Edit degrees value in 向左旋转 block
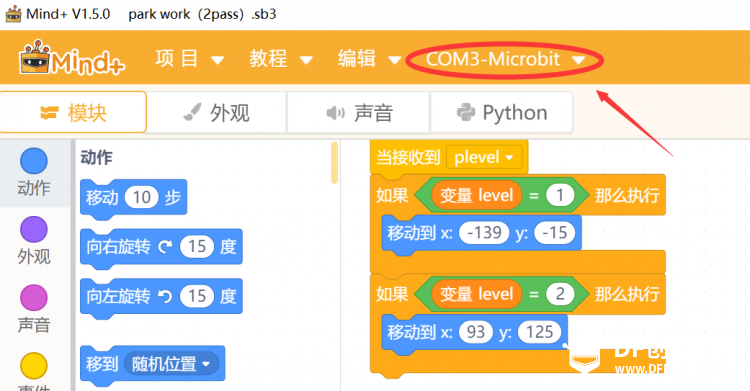The height and width of the screenshot is (391, 750). click(197, 296)
